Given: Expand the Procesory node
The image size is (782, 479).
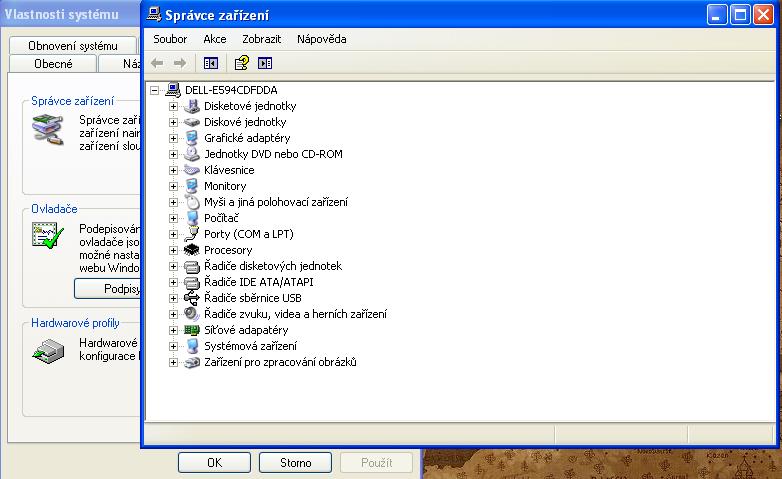Looking at the screenshot, I should click(173, 250).
